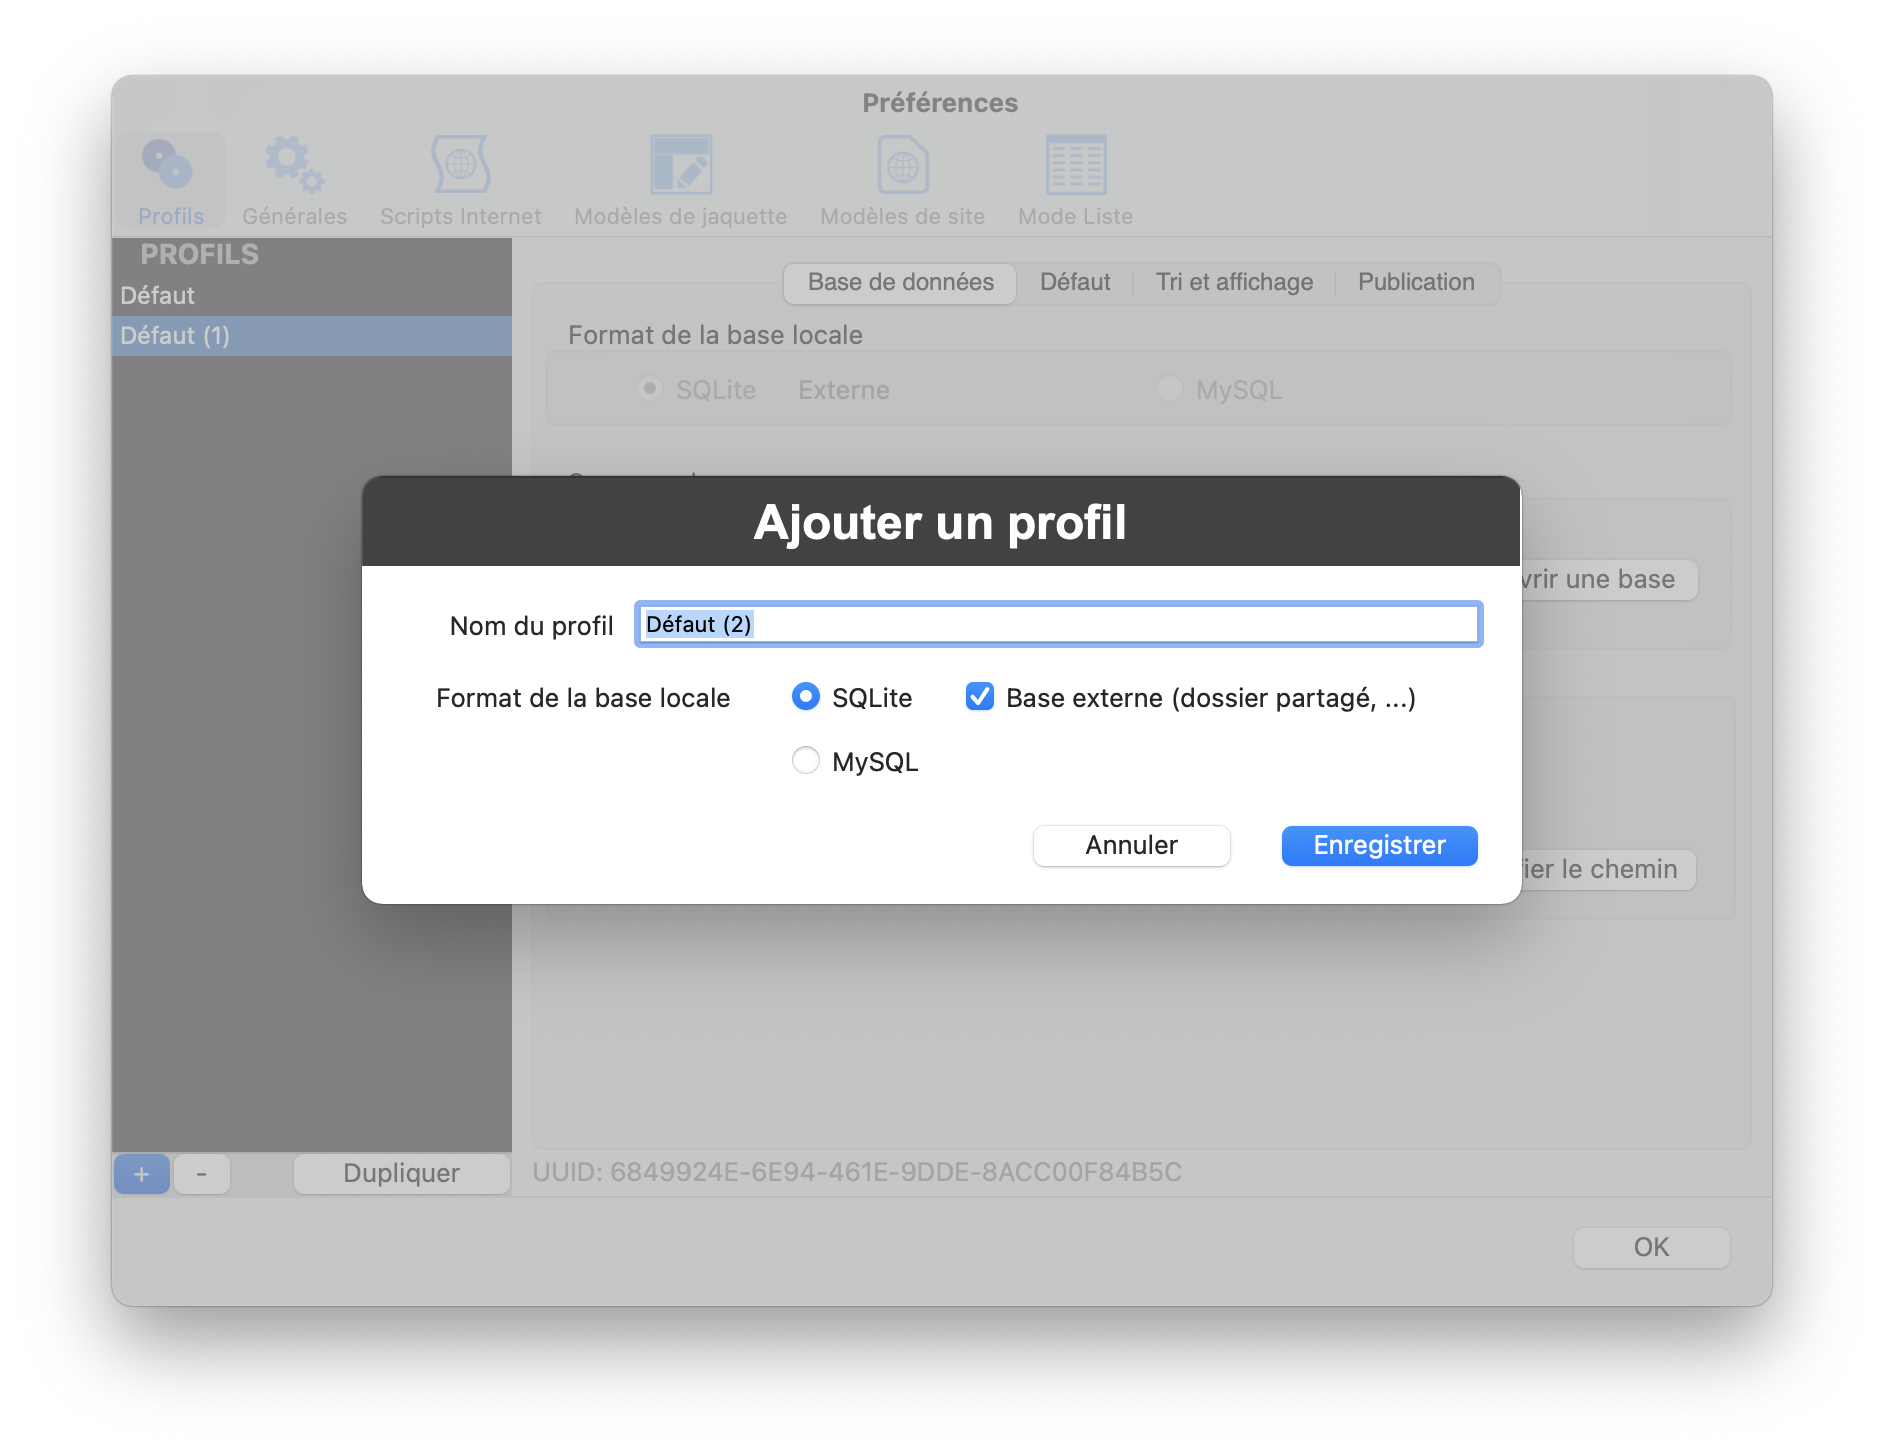Image resolution: width=1884 pixels, height=1454 pixels.
Task: Click the Dupliquer button
Action: pyautogui.click(x=401, y=1173)
